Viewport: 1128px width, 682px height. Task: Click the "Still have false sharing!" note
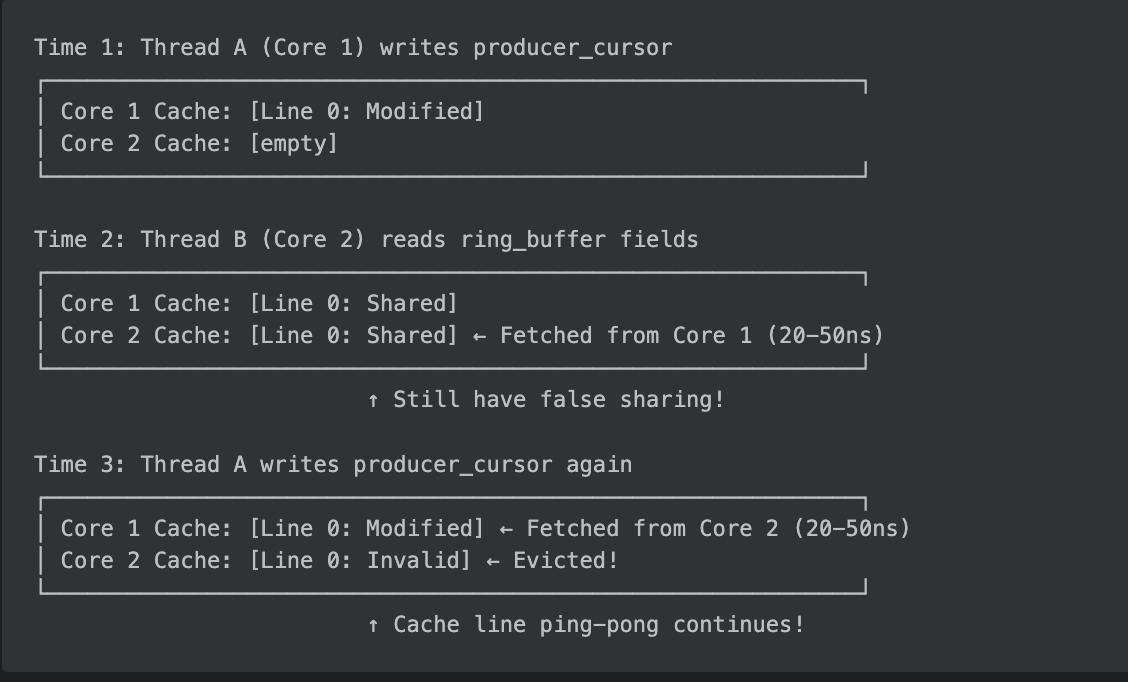pos(559,399)
